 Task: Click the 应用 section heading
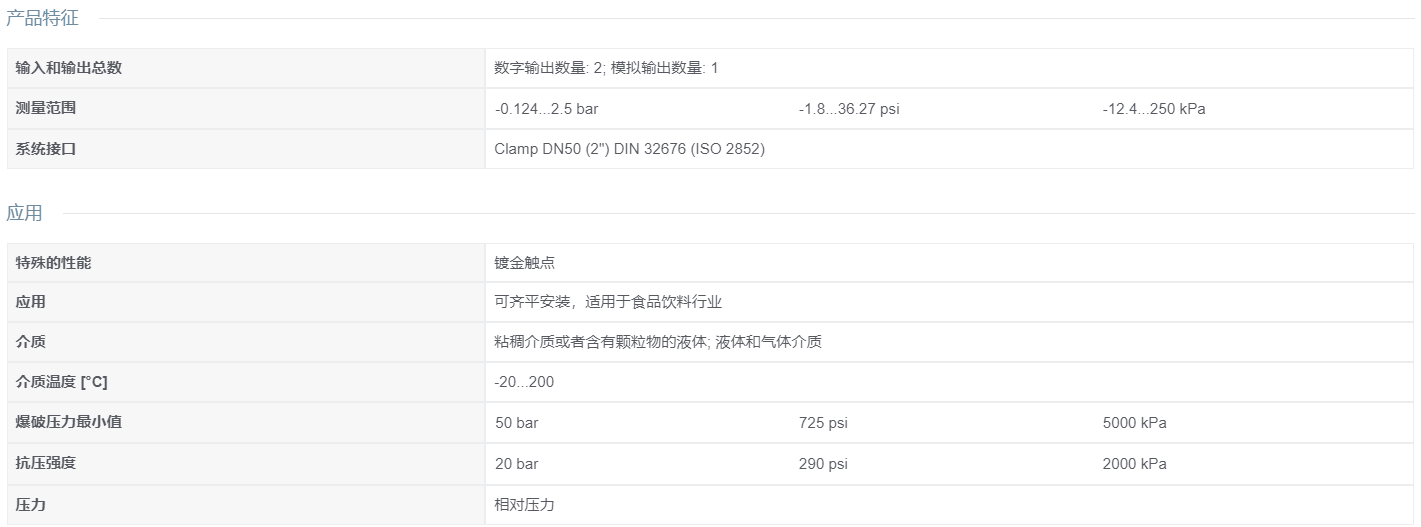pos(24,213)
